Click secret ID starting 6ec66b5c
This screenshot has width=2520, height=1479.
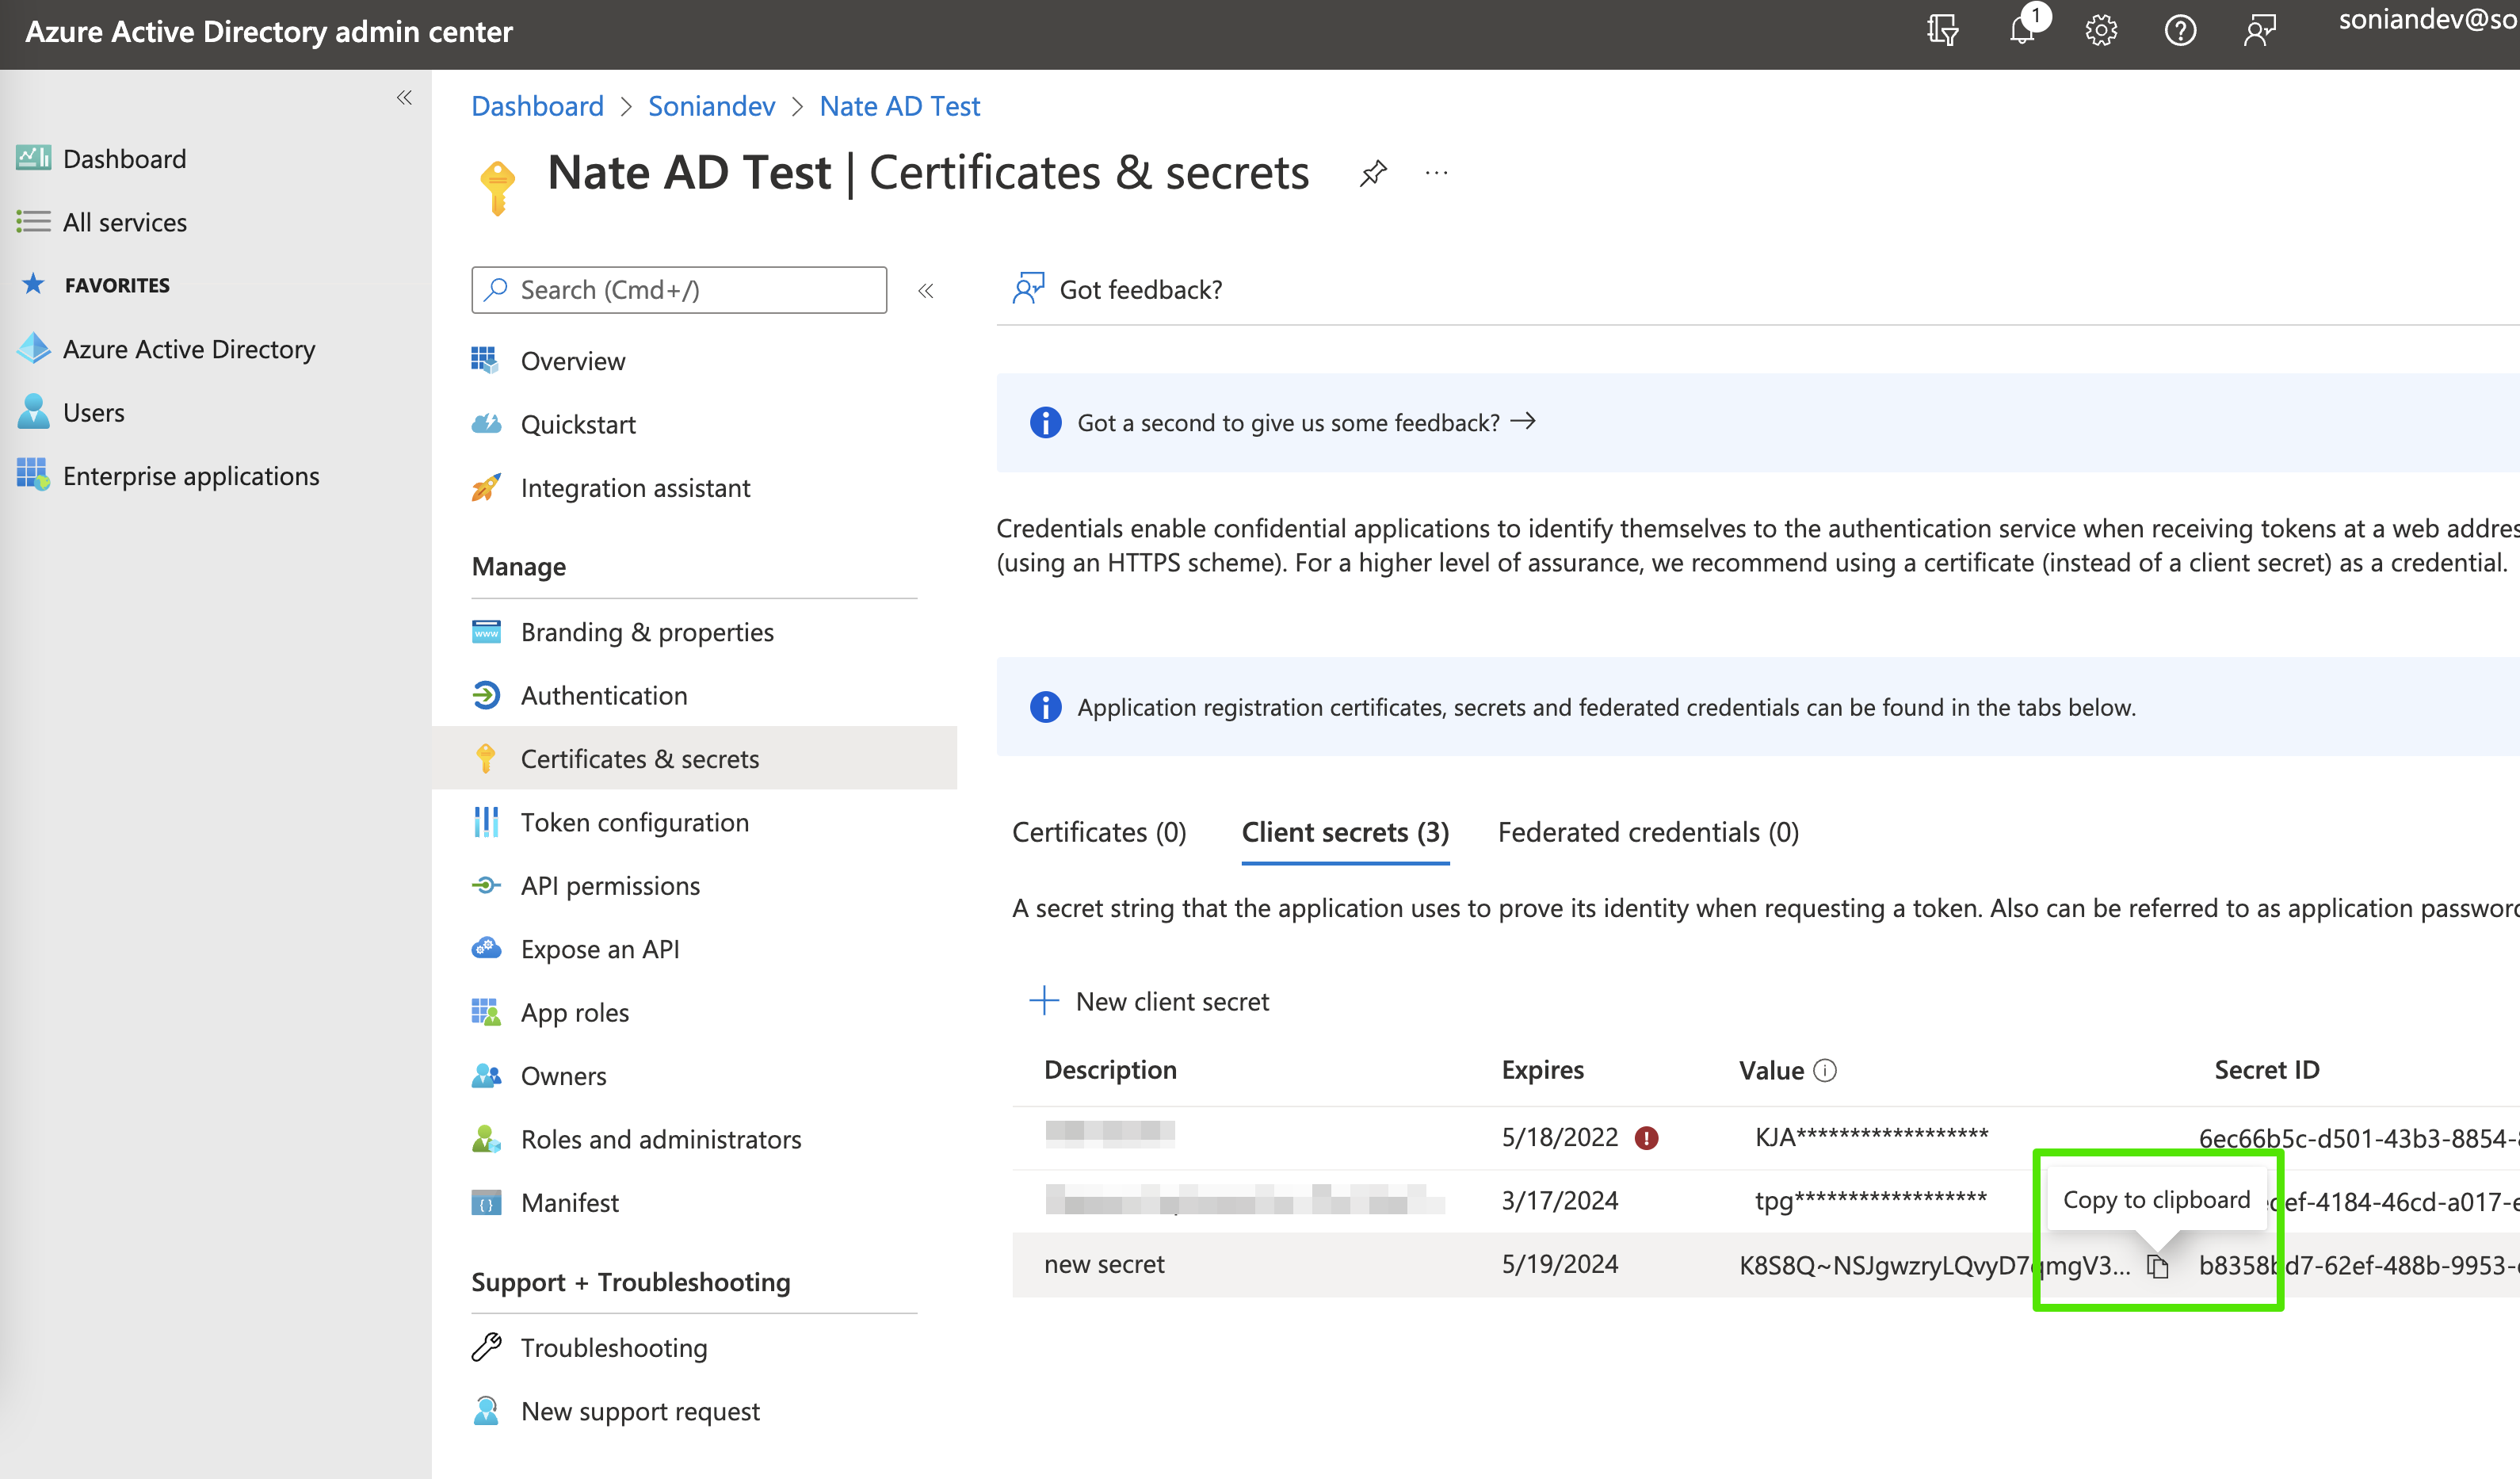(2358, 1138)
